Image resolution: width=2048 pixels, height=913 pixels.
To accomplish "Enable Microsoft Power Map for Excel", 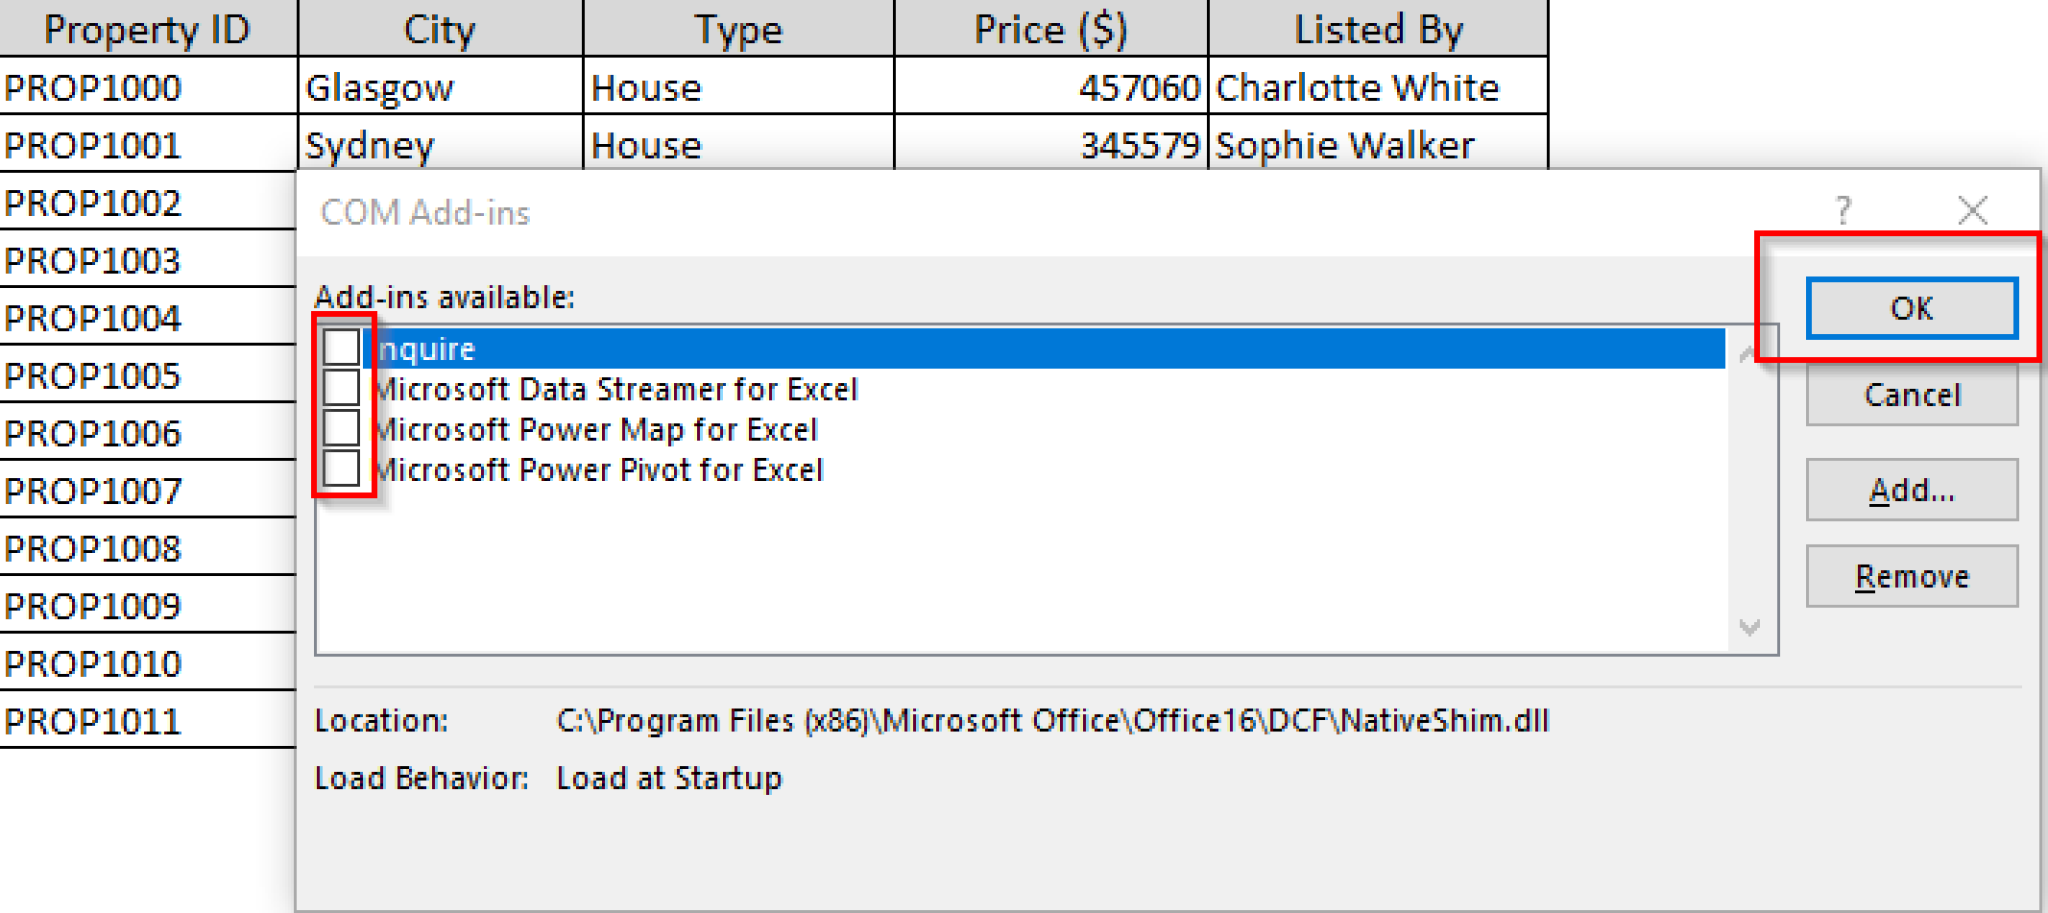I will (x=341, y=429).
